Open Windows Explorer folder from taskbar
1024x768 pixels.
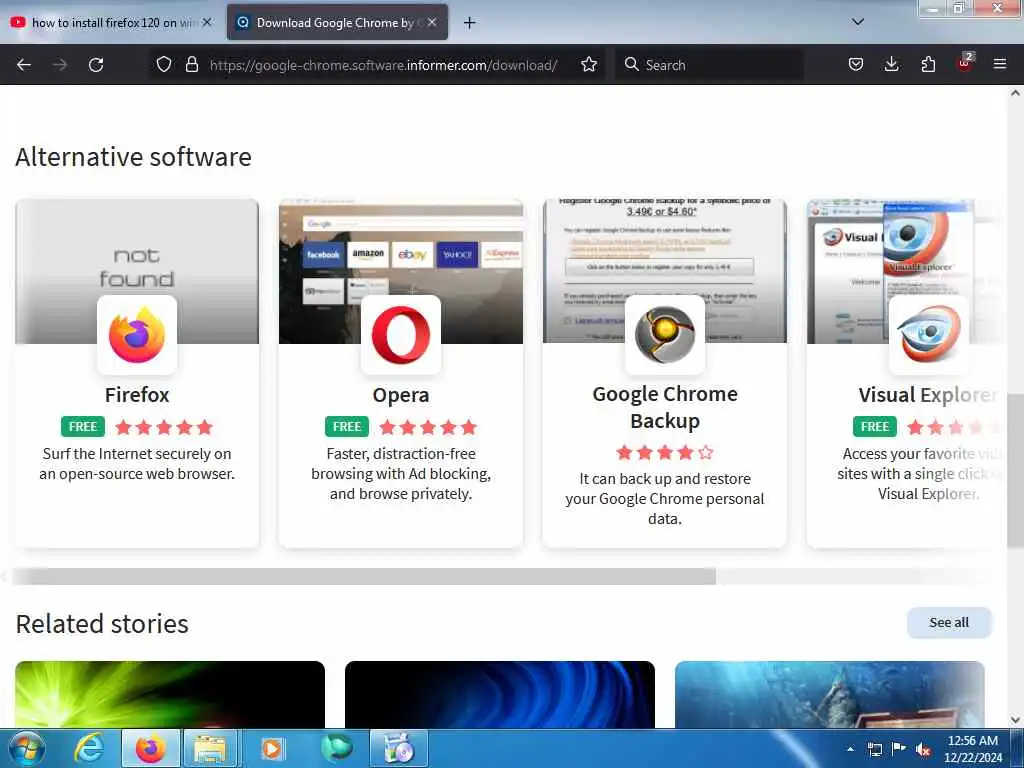[x=210, y=748]
